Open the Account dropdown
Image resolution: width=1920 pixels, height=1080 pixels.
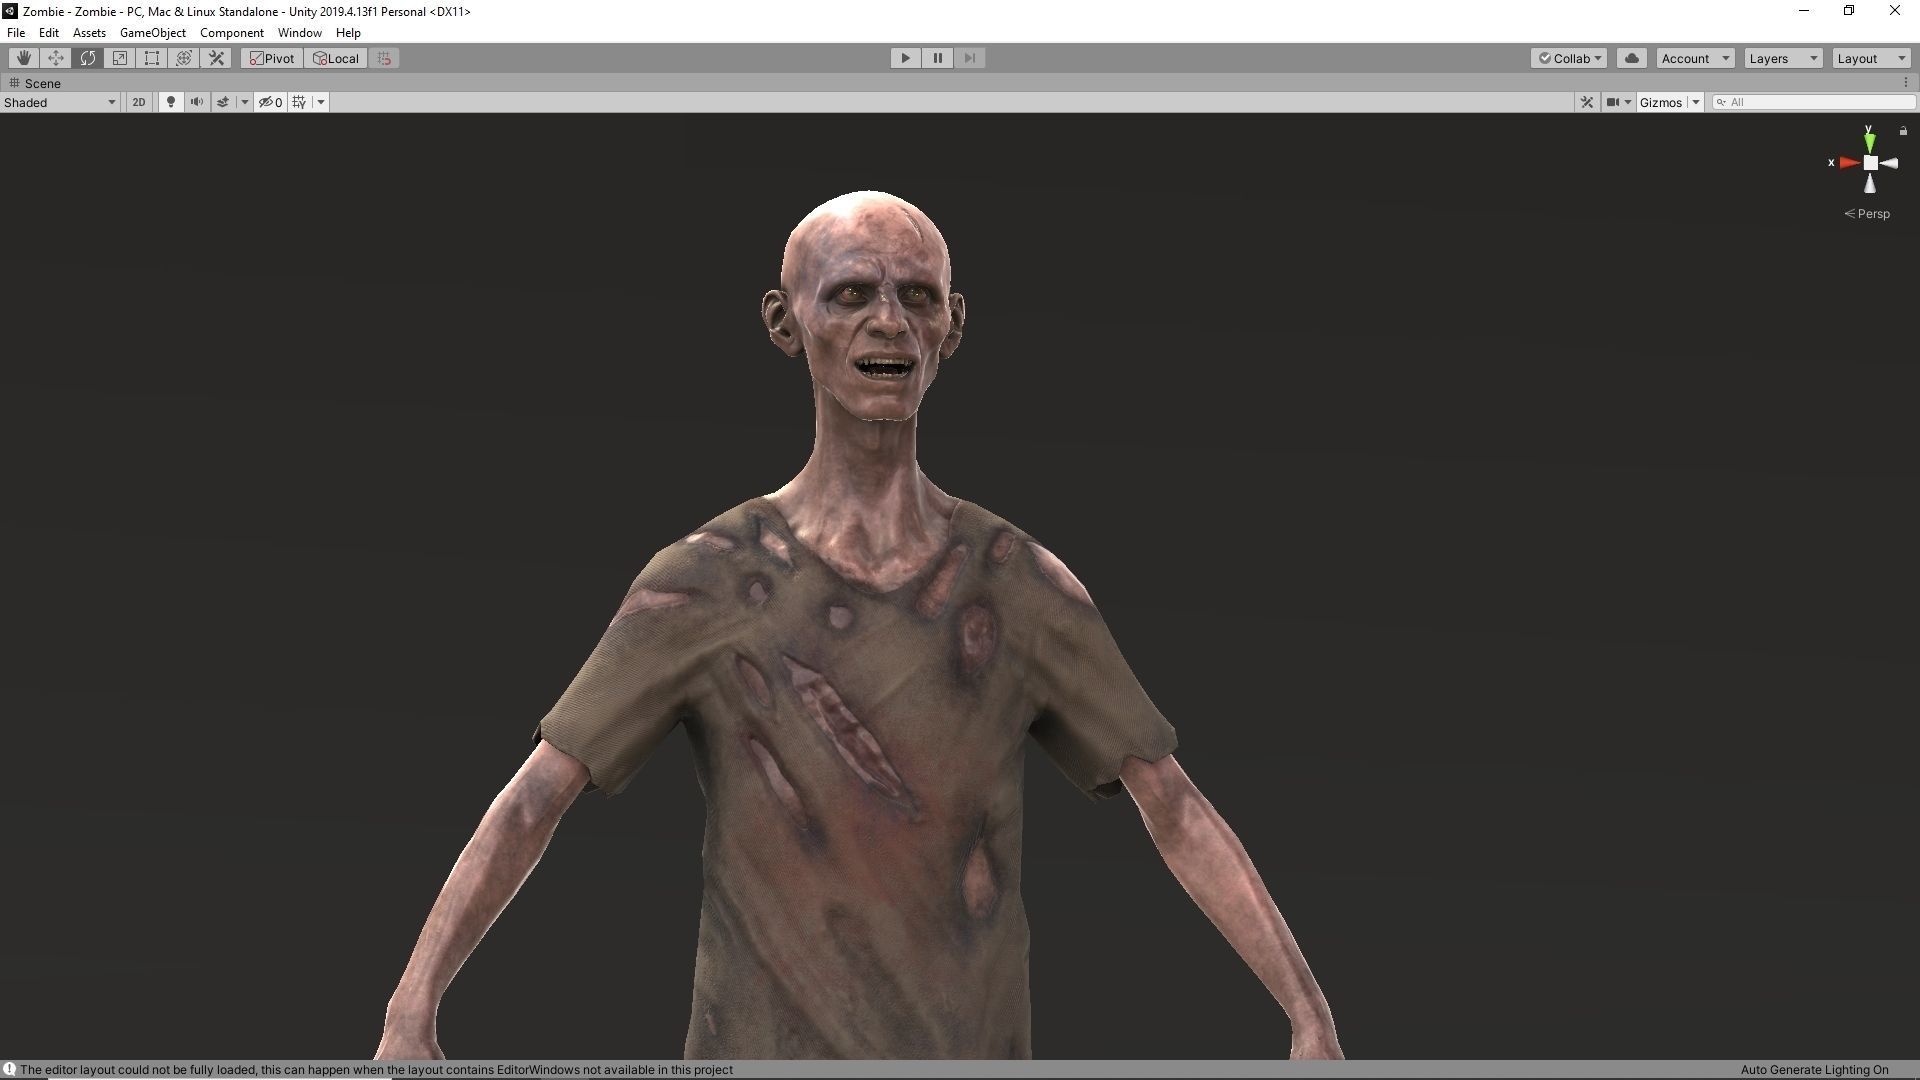pyautogui.click(x=1695, y=58)
